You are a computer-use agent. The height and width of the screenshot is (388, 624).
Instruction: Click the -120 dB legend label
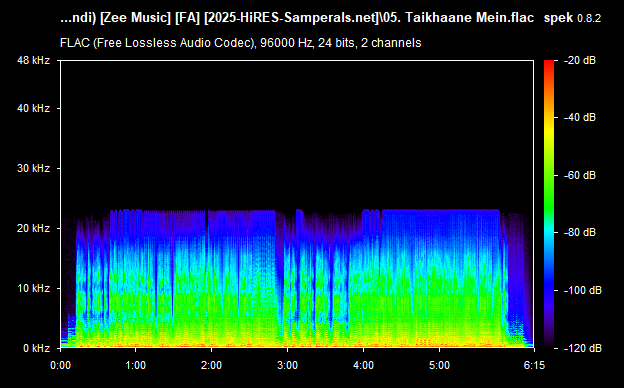point(583,348)
